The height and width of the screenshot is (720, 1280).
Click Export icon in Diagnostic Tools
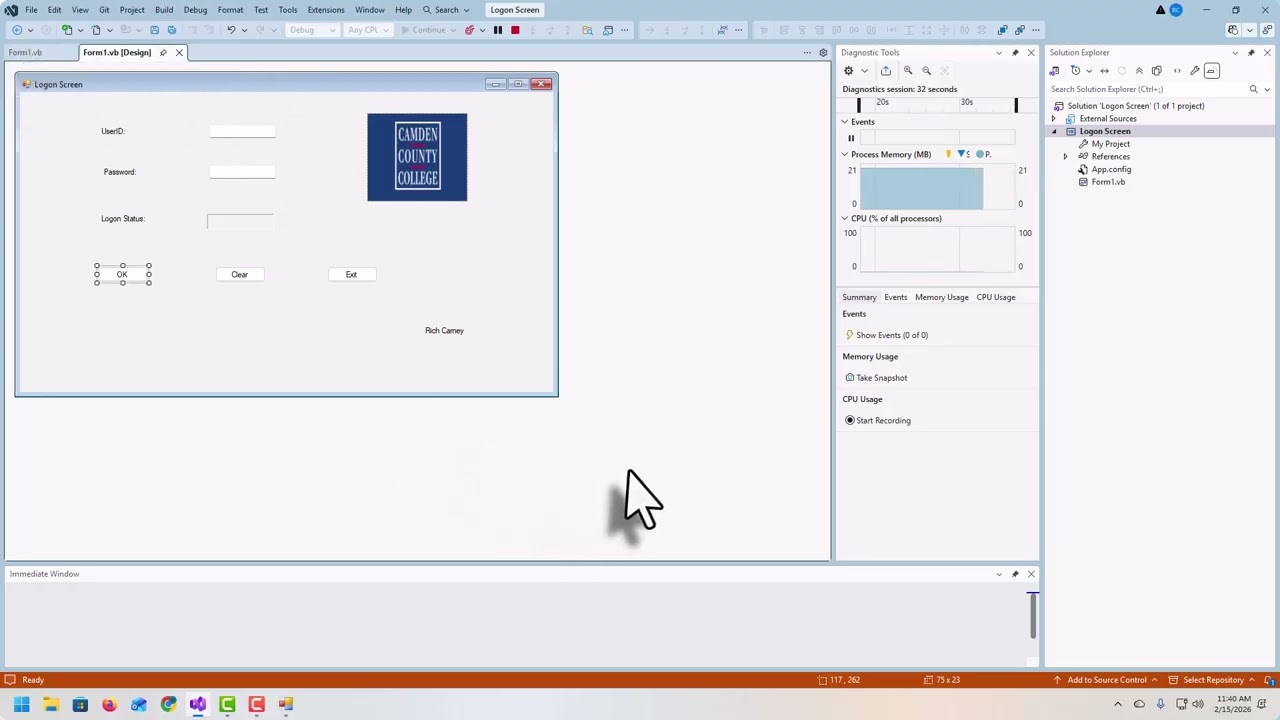[886, 71]
